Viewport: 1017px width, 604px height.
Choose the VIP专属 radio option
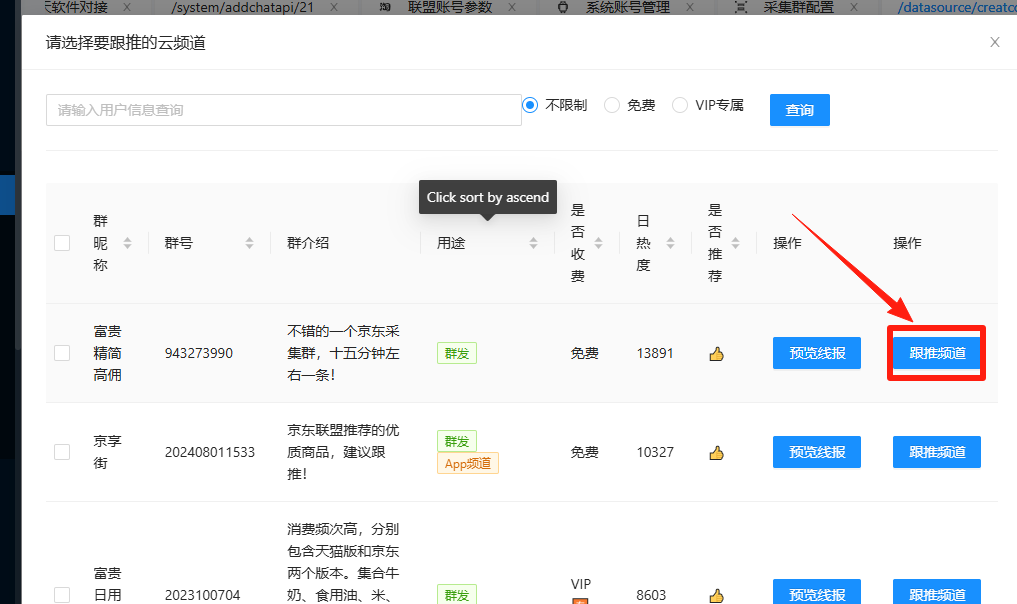(x=680, y=105)
